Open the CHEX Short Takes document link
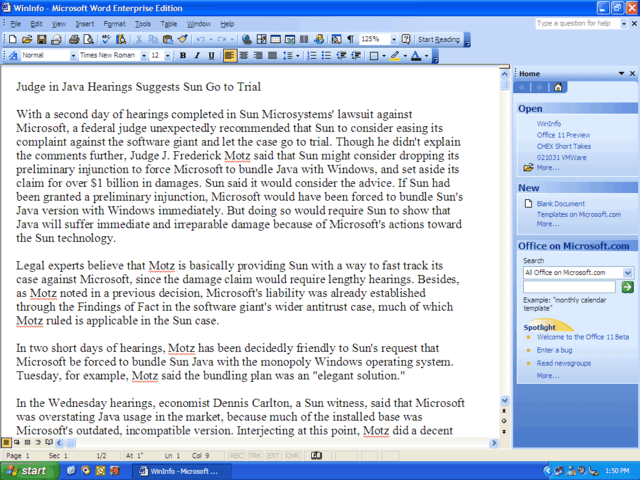Image resolution: width=640 pixels, height=480 pixels. 564,146
